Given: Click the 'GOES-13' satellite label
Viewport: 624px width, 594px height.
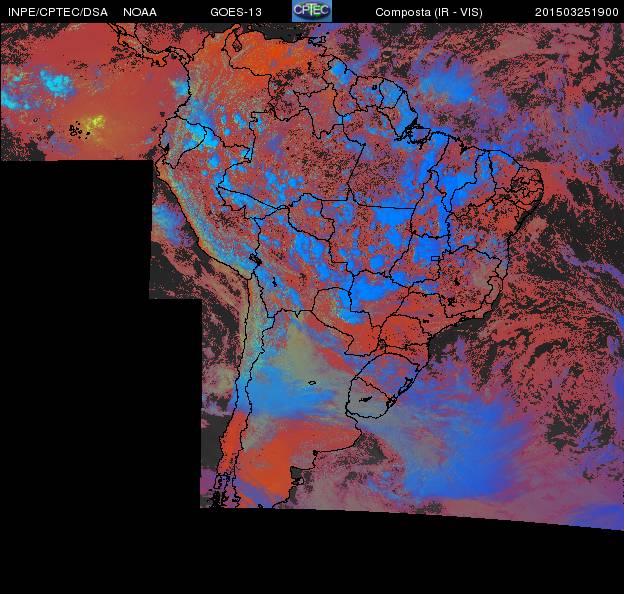Looking at the screenshot, I should pyautogui.click(x=236, y=12).
